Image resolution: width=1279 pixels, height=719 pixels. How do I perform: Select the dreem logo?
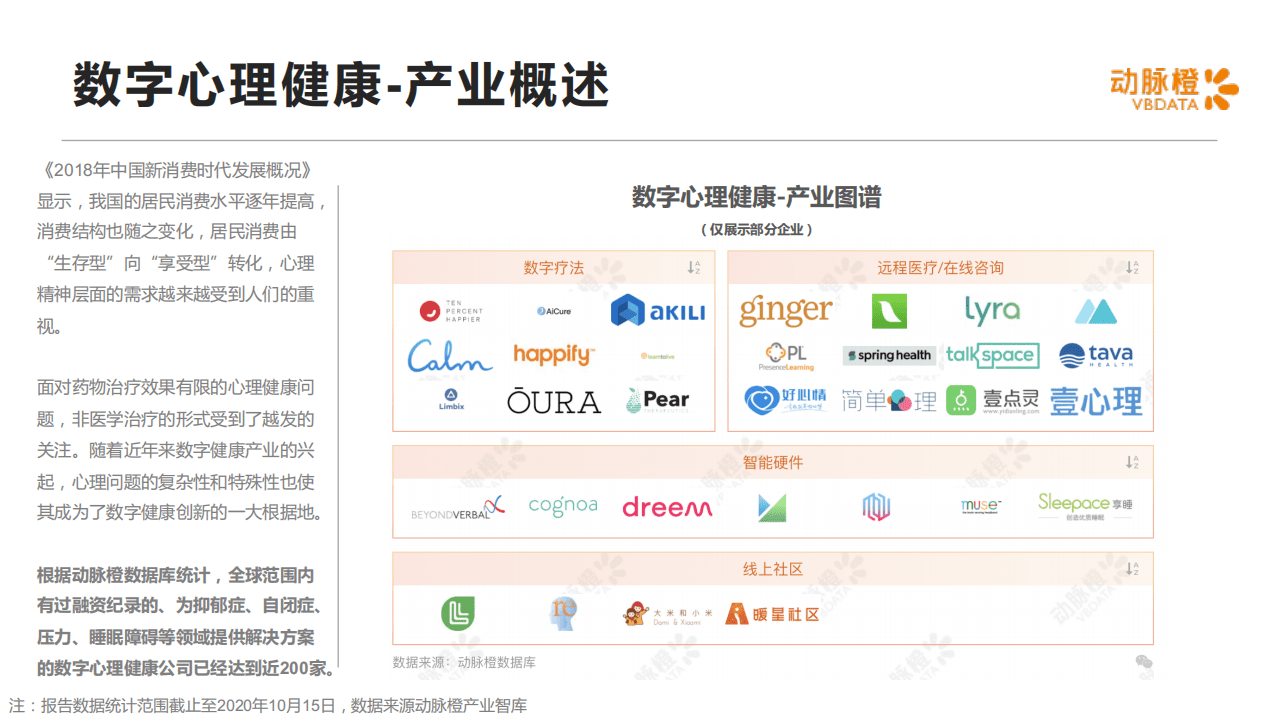pyautogui.click(x=666, y=507)
